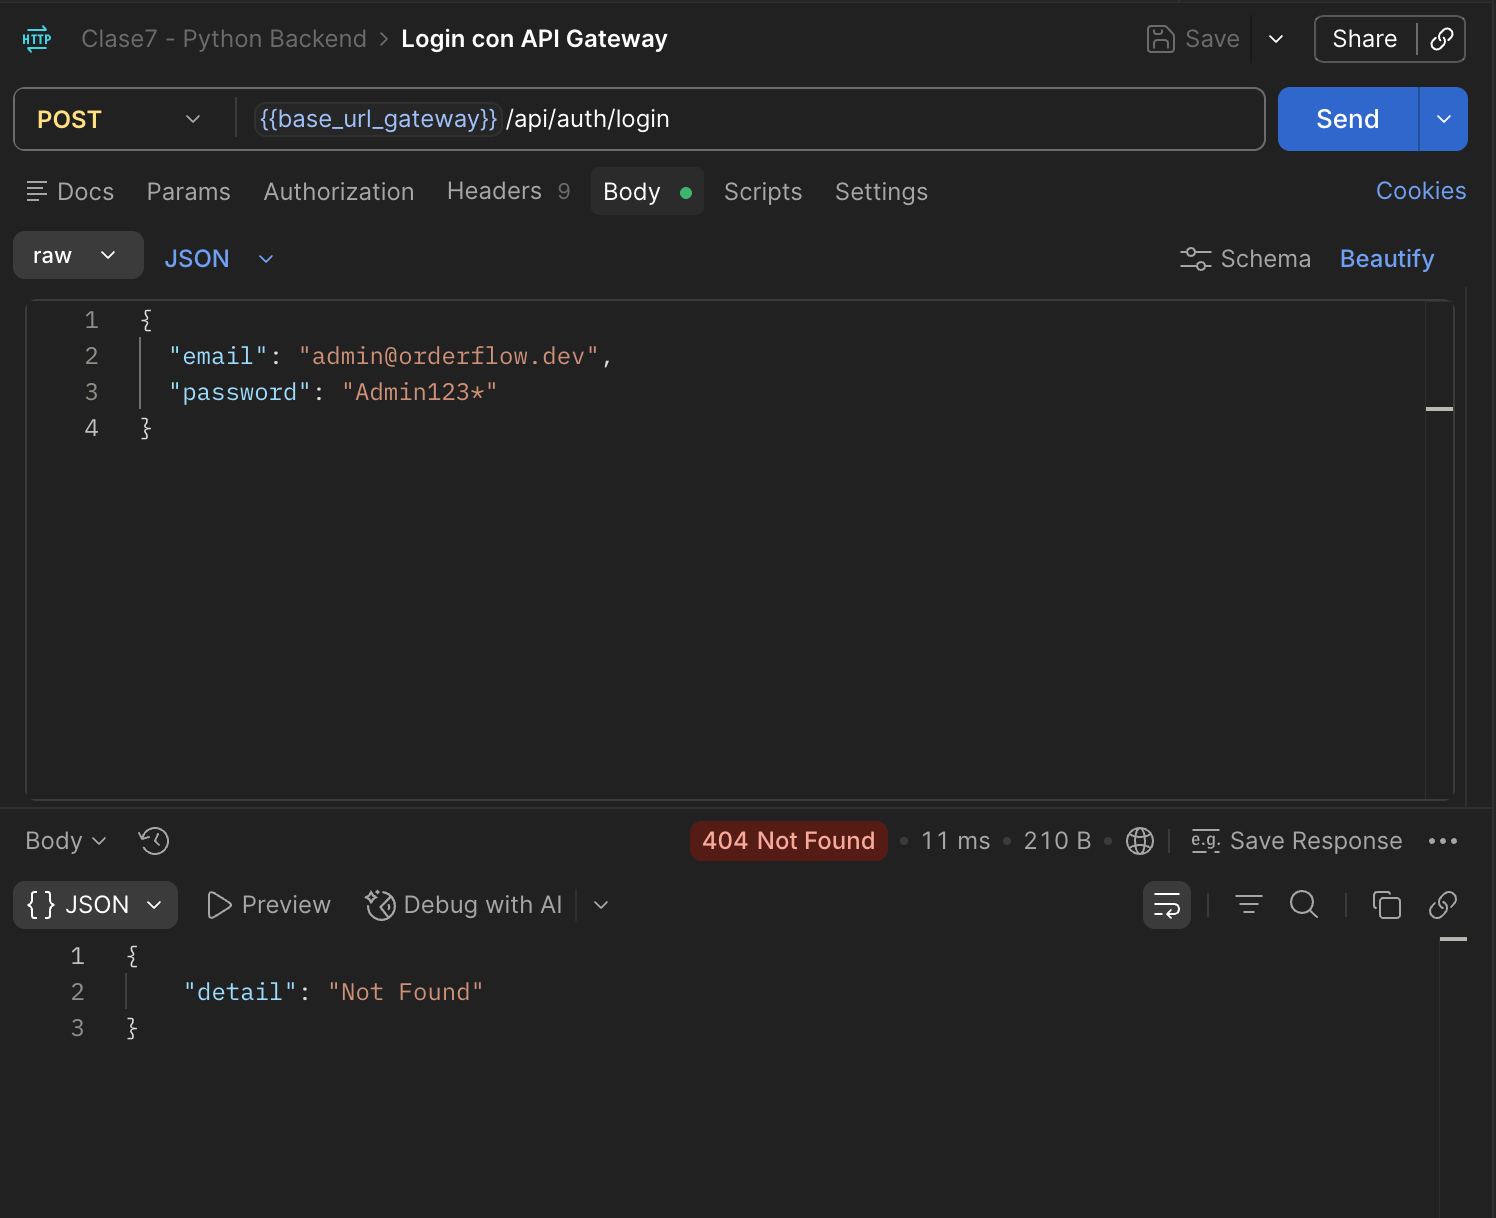Screen dimensions: 1496x1218
Task: Click the network globe icon
Action: coord(1140,841)
